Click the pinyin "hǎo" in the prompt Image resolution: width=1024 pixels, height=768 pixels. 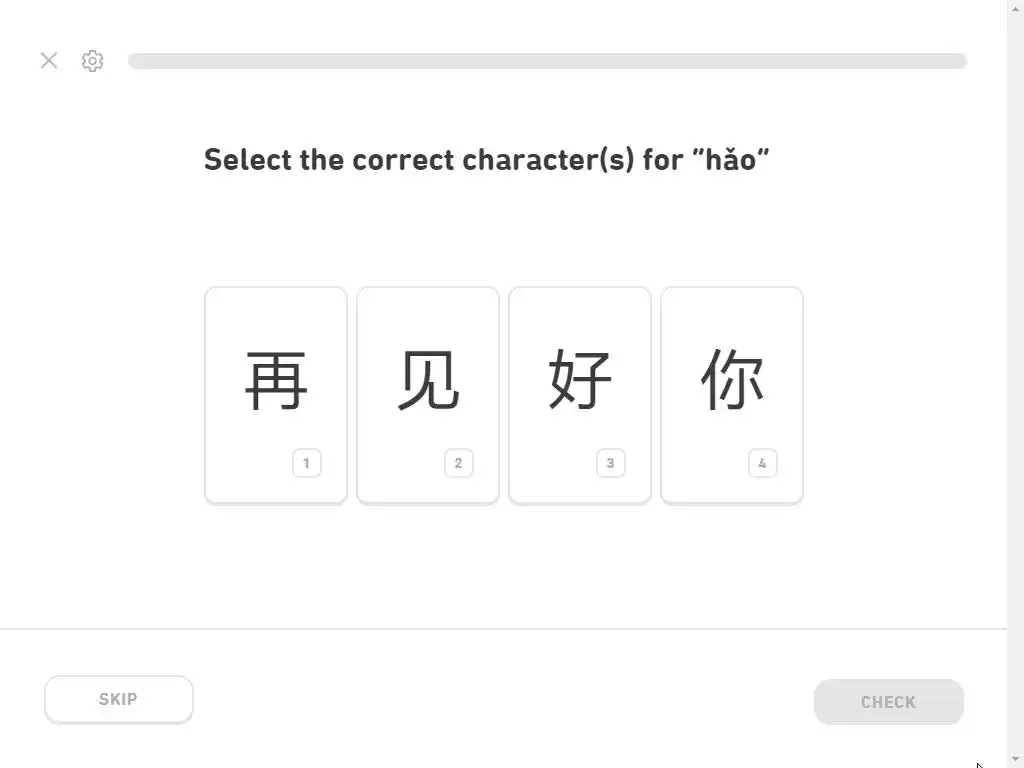coord(730,159)
